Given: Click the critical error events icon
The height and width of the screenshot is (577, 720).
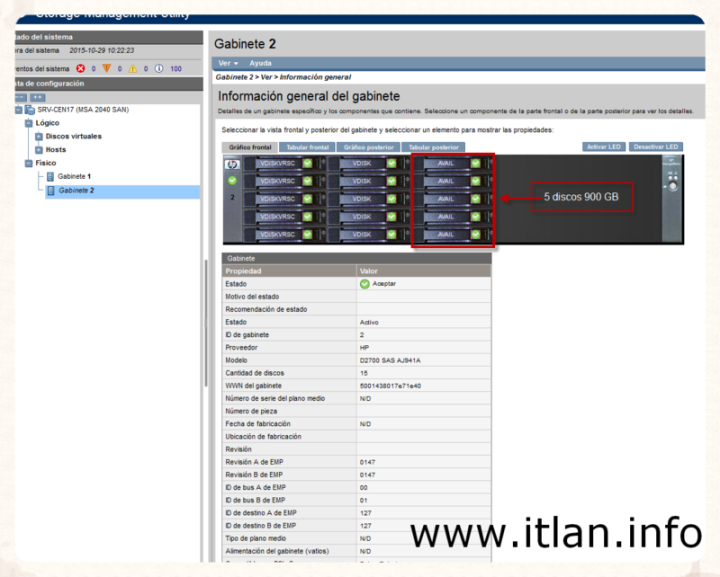Looking at the screenshot, I should pos(81,69).
